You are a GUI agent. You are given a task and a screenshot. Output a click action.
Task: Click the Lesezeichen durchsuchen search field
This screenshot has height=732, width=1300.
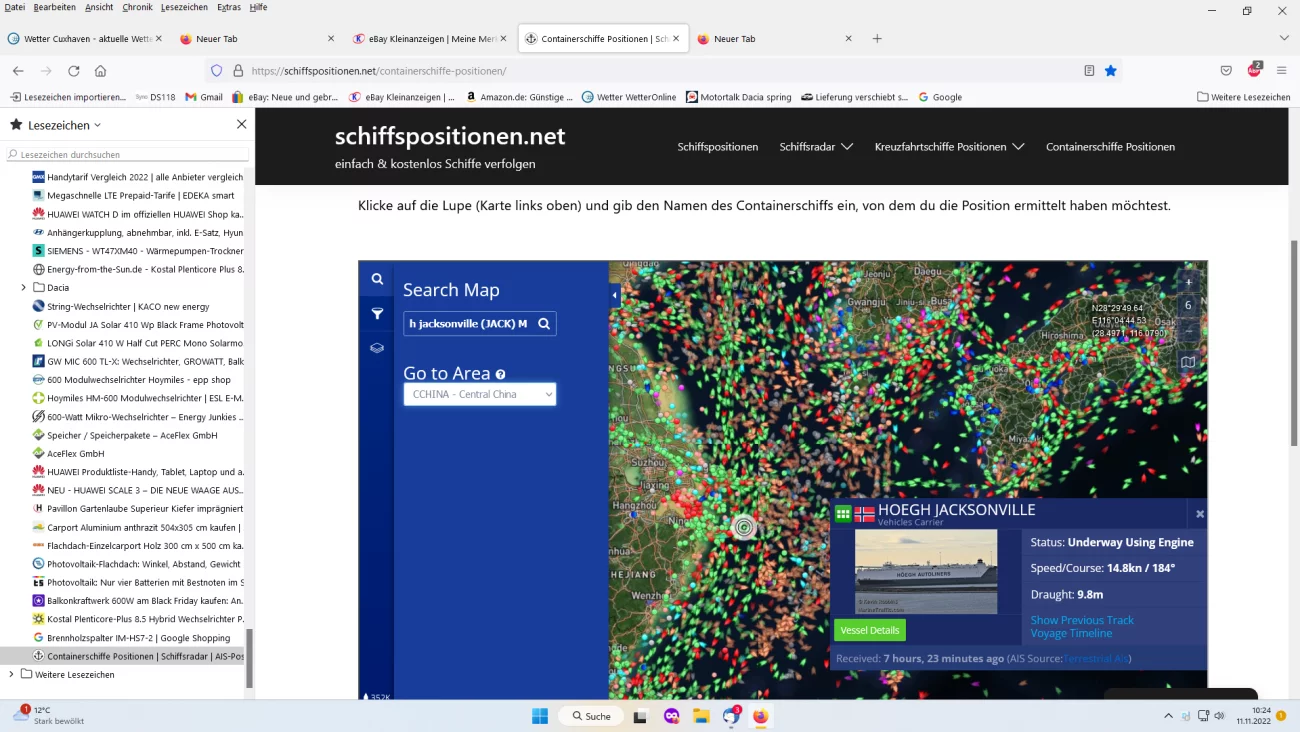(x=127, y=155)
